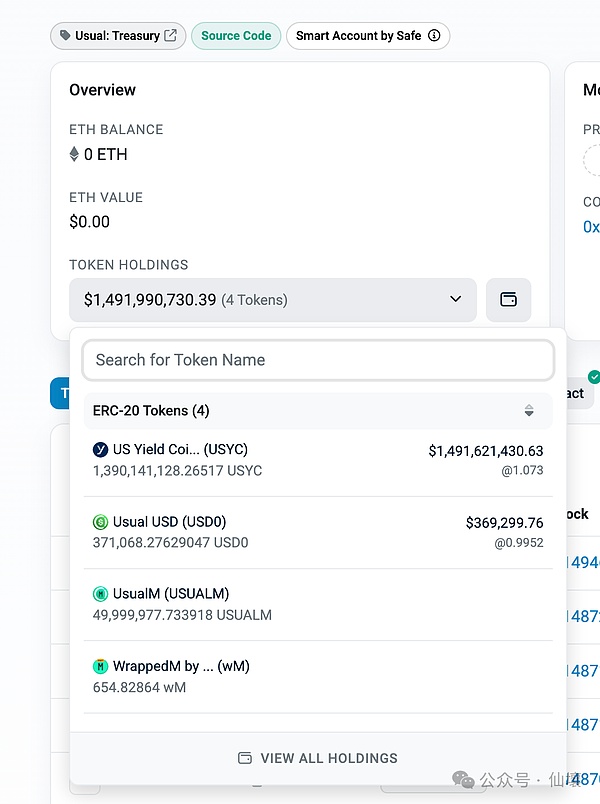Focus the Search for Token Name field

click(x=318, y=360)
